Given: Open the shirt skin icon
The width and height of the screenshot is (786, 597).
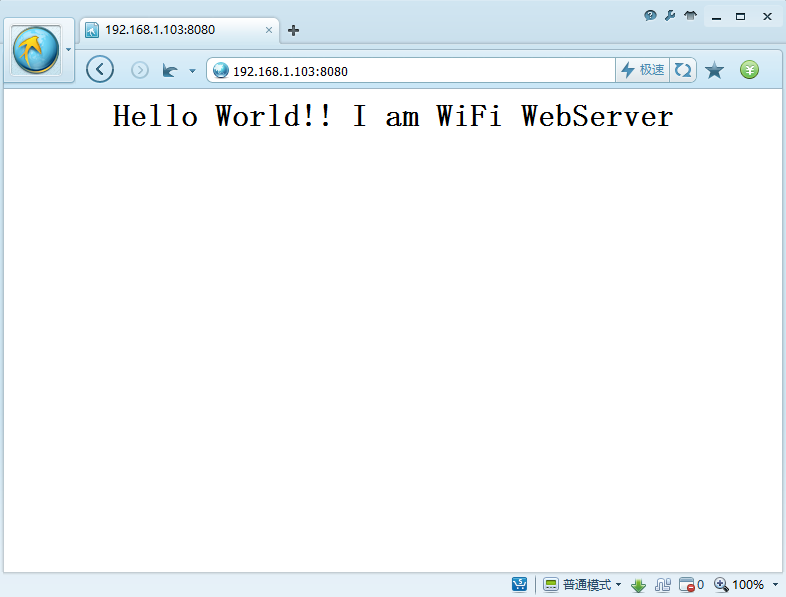Looking at the screenshot, I should 690,16.
